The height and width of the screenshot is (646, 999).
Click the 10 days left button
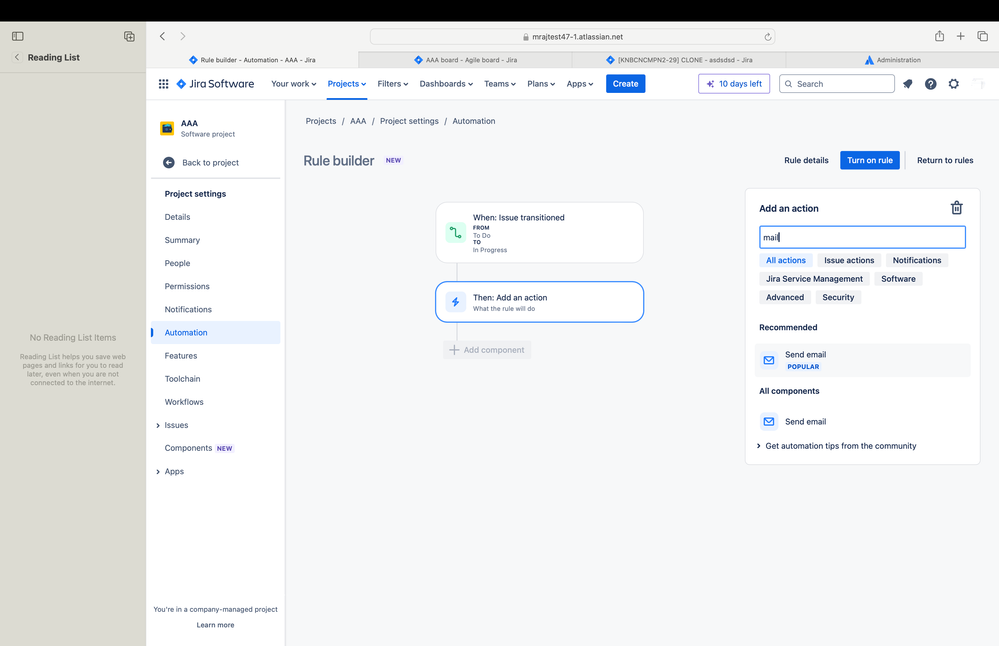click(x=734, y=84)
